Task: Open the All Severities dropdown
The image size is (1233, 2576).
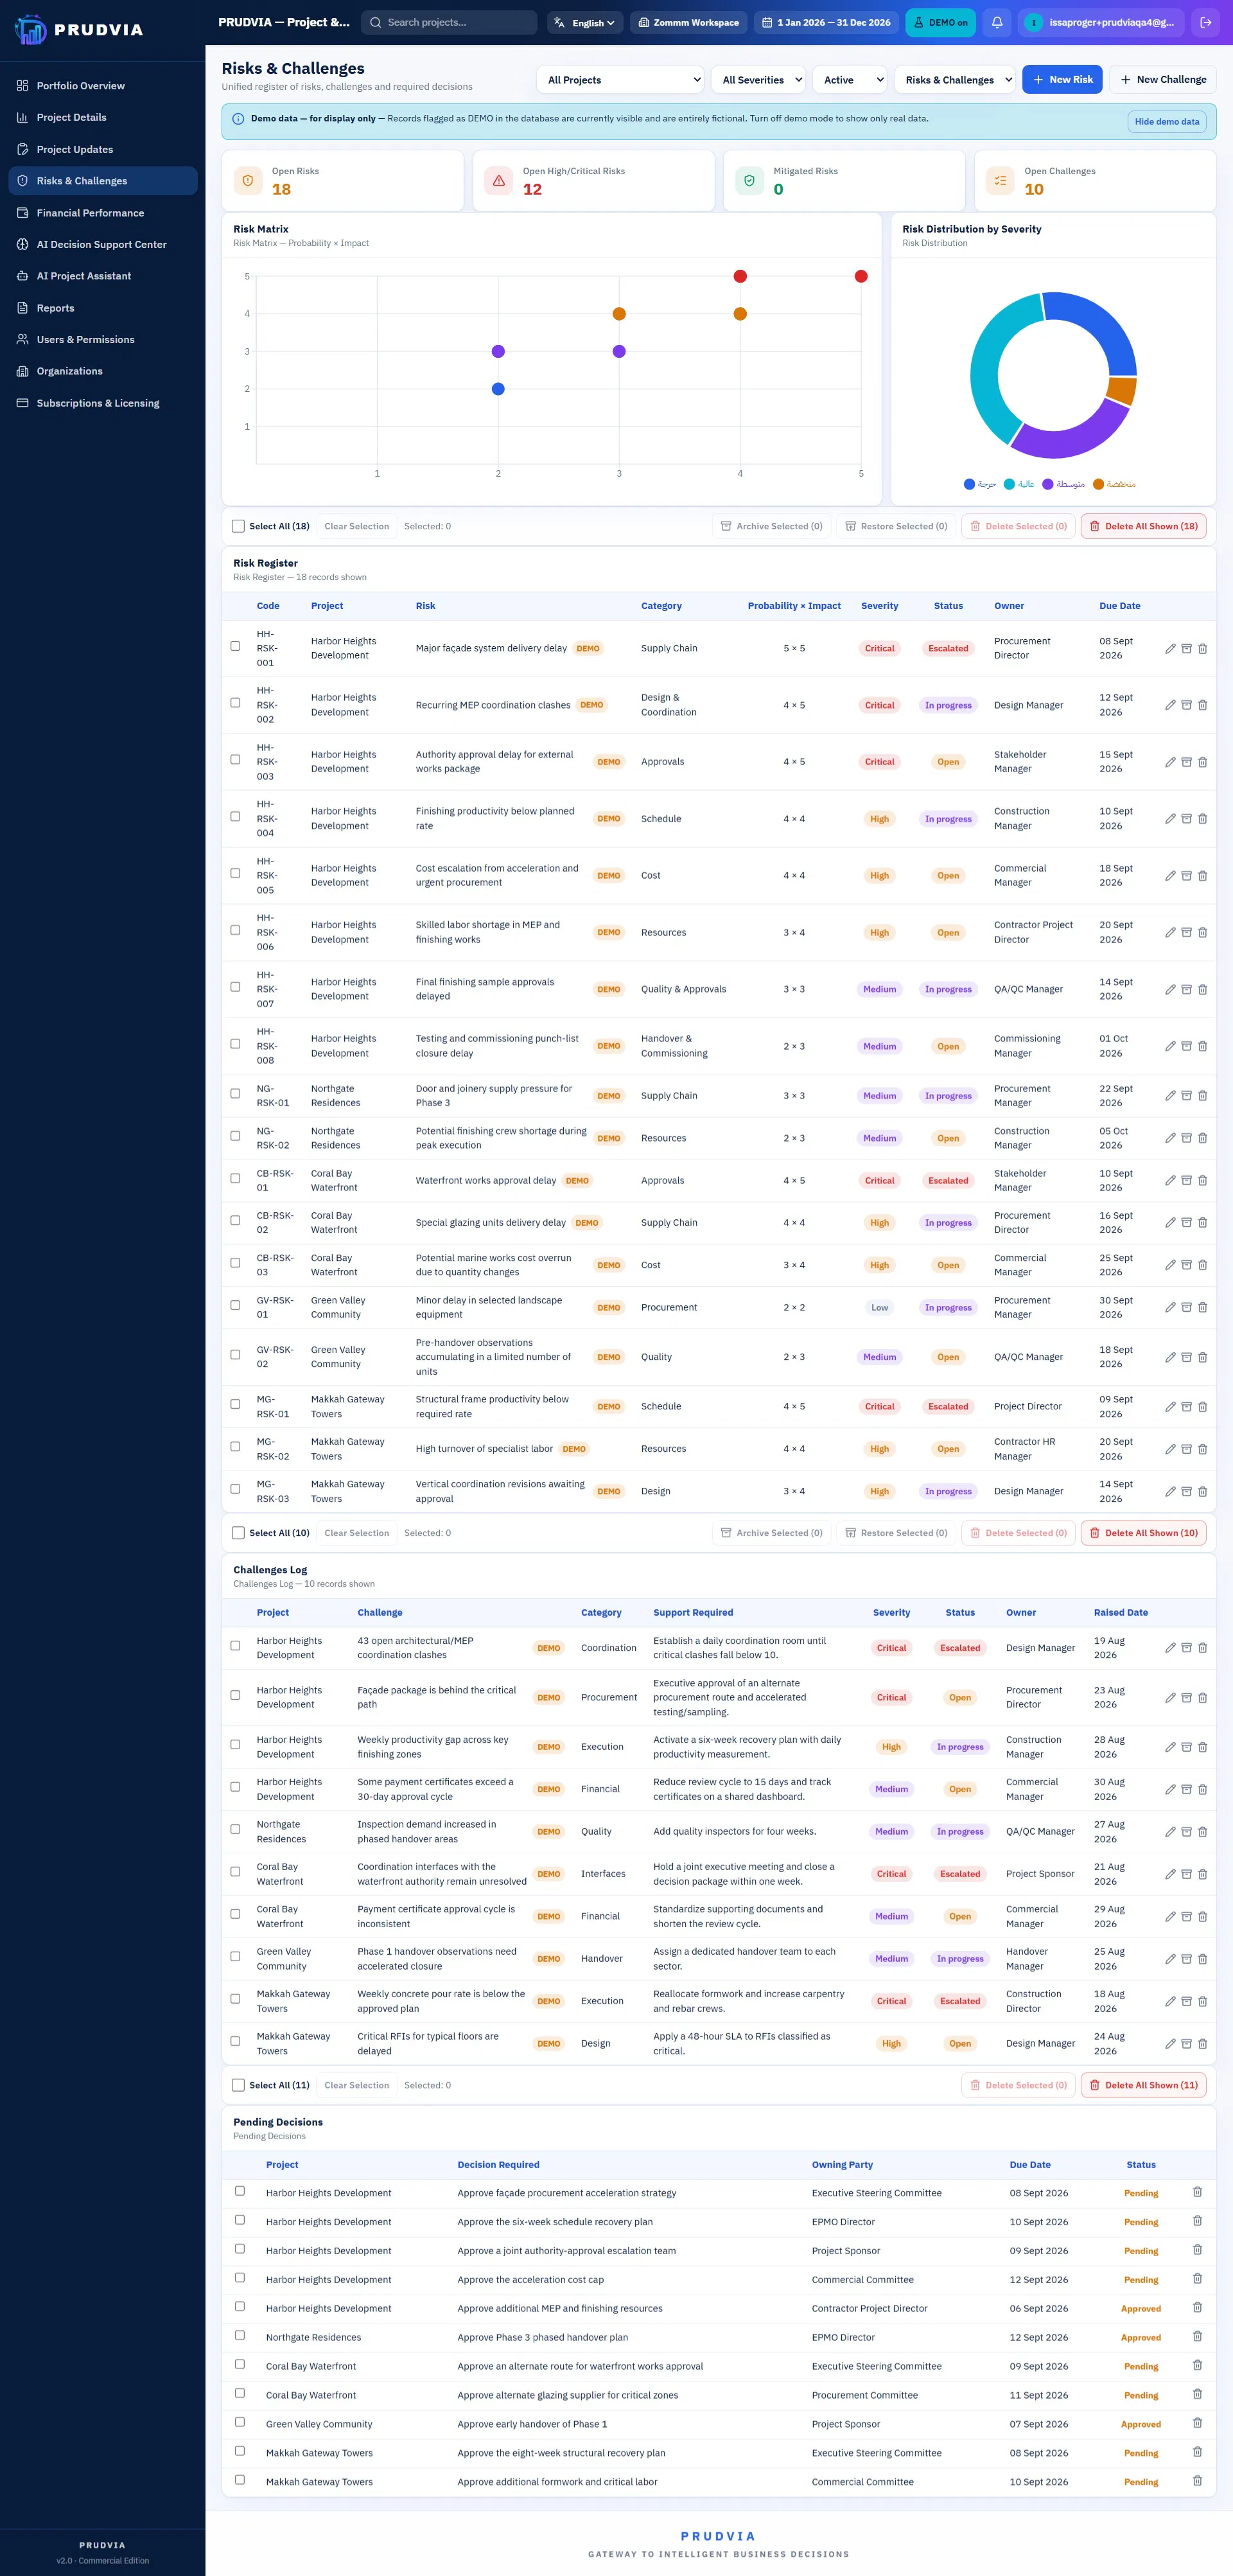Action: point(759,80)
